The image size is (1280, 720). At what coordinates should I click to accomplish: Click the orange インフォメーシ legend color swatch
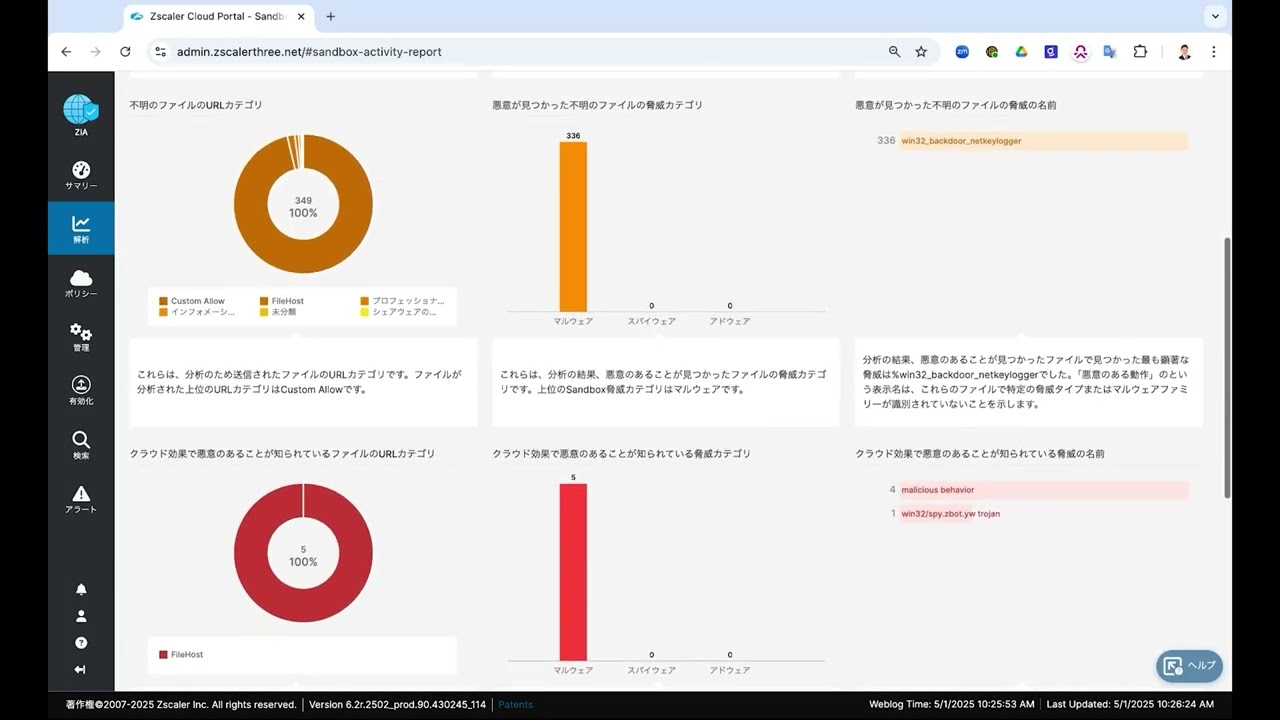pos(162,312)
